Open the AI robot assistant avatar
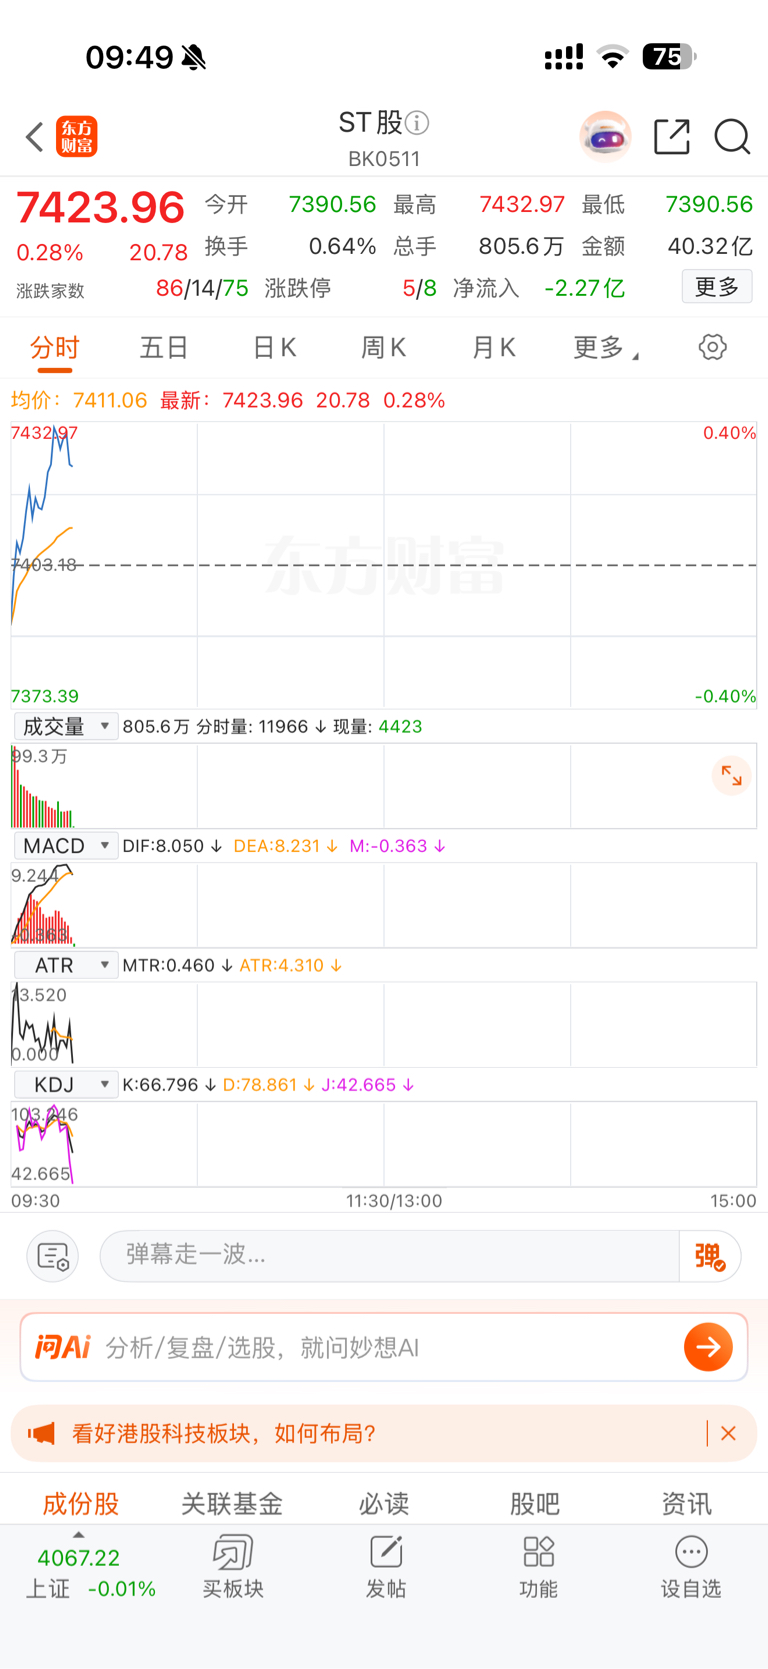Screen dimensions: 768x1669 605,136
